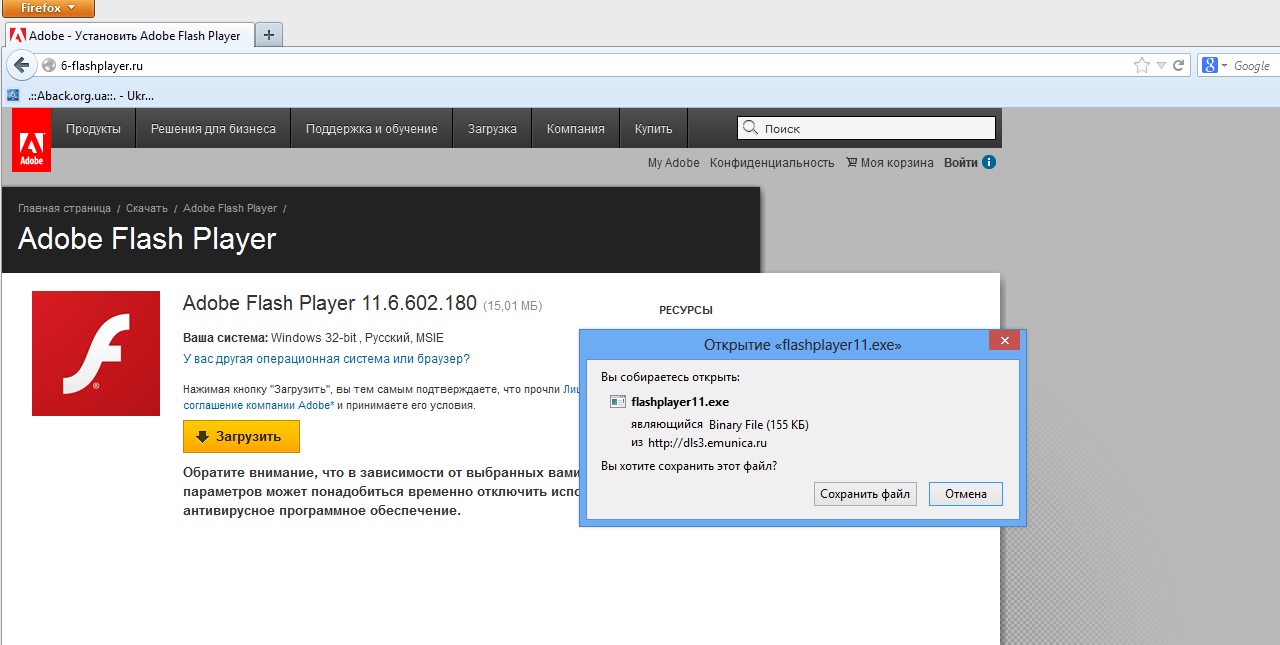1280x645 pixels.
Task: Select the Adobe Flash Player browser tab
Action: [127, 35]
